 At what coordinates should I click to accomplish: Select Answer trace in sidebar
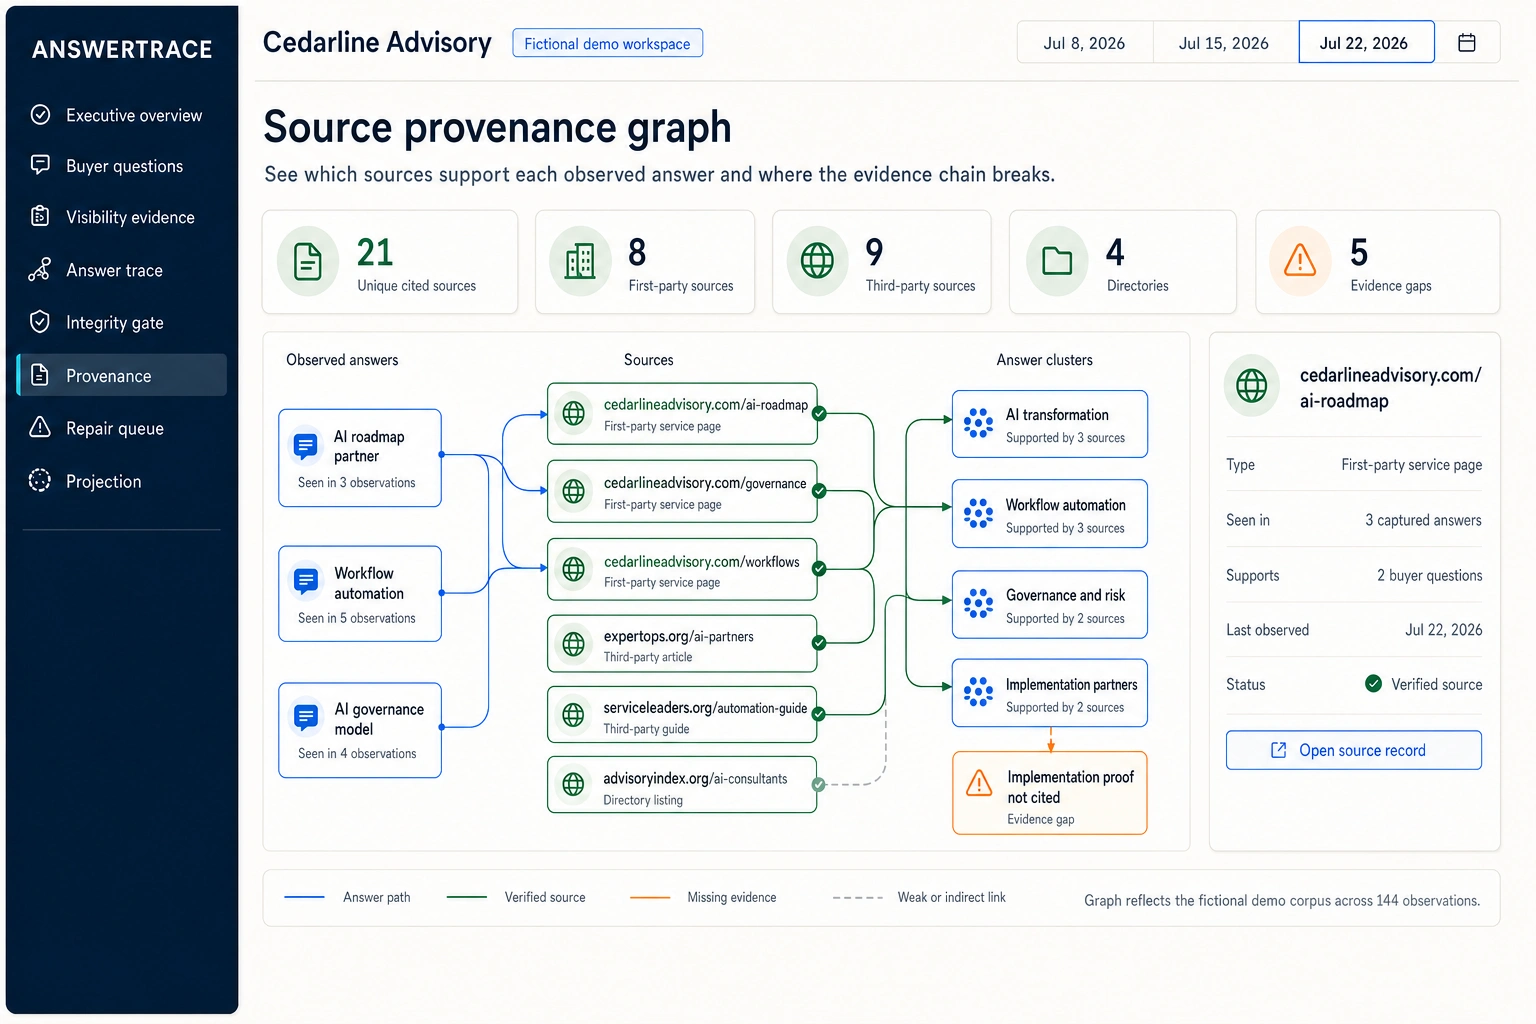pyautogui.click(x=121, y=270)
